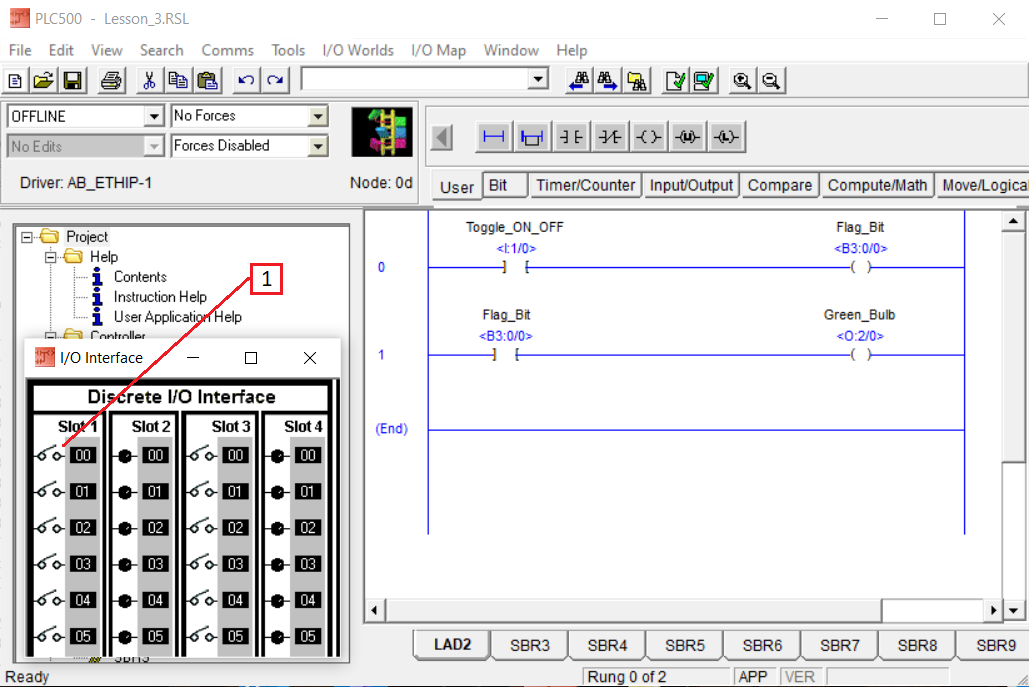Screen dimensions: 1029x687
Task: Click the Copy toolbar icon
Action: (x=178, y=81)
